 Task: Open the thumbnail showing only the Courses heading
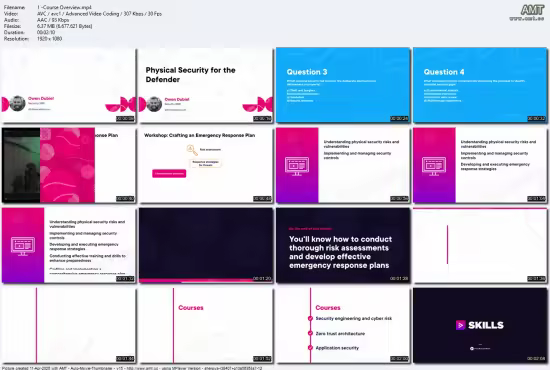pyautogui.click(x=206, y=325)
